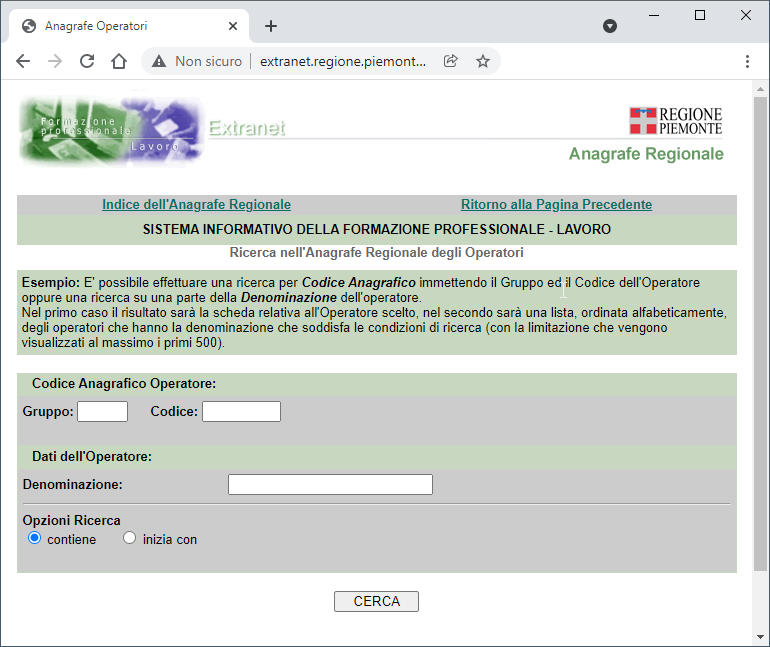Follow Ritorno alla Pagina Precedente link
This screenshot has width=770, height=647.
pos(556,204)
